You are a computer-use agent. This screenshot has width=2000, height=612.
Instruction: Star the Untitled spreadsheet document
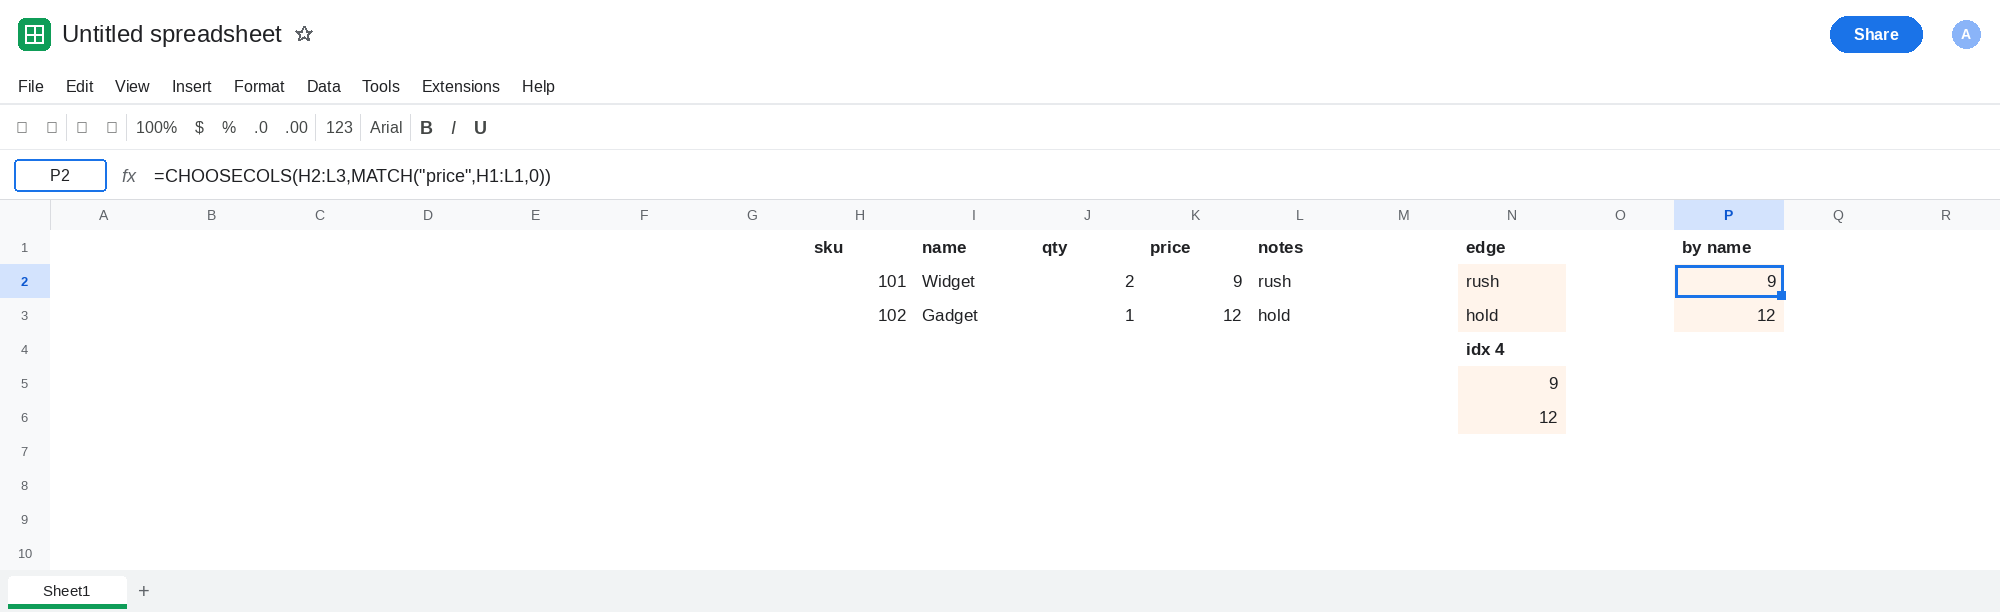(304, 34)
